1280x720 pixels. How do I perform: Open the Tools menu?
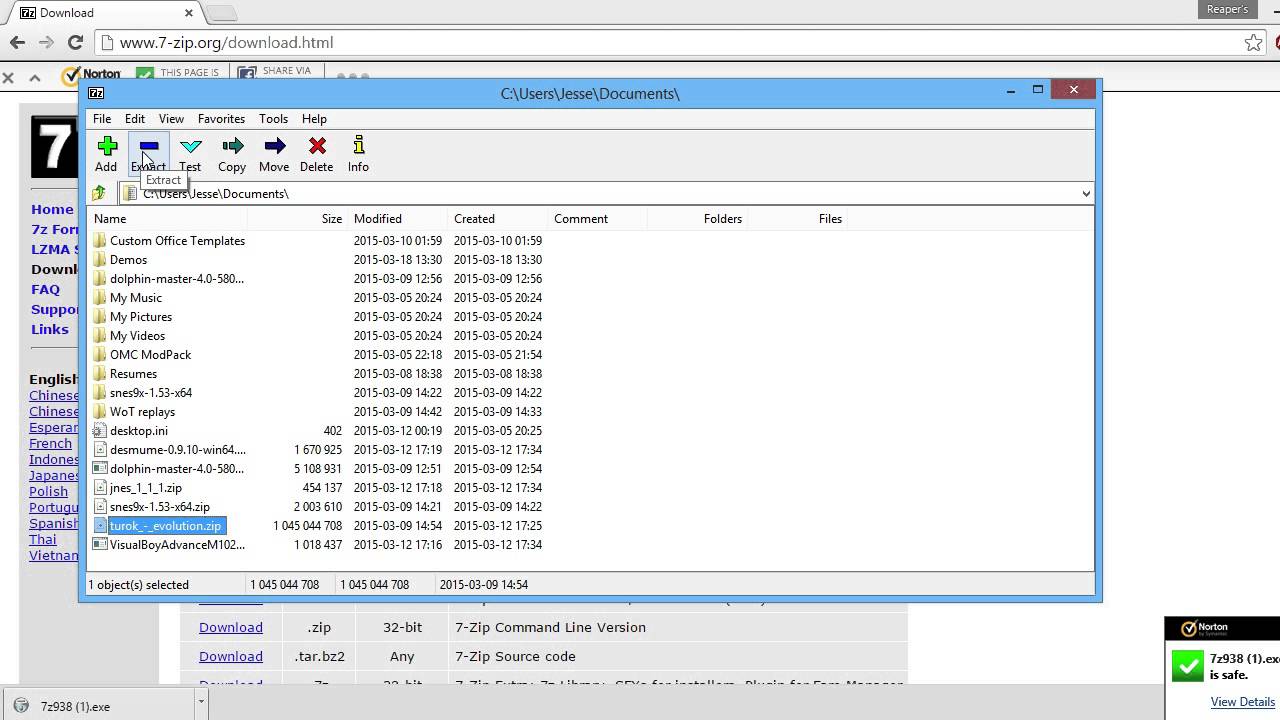(273, 118)
